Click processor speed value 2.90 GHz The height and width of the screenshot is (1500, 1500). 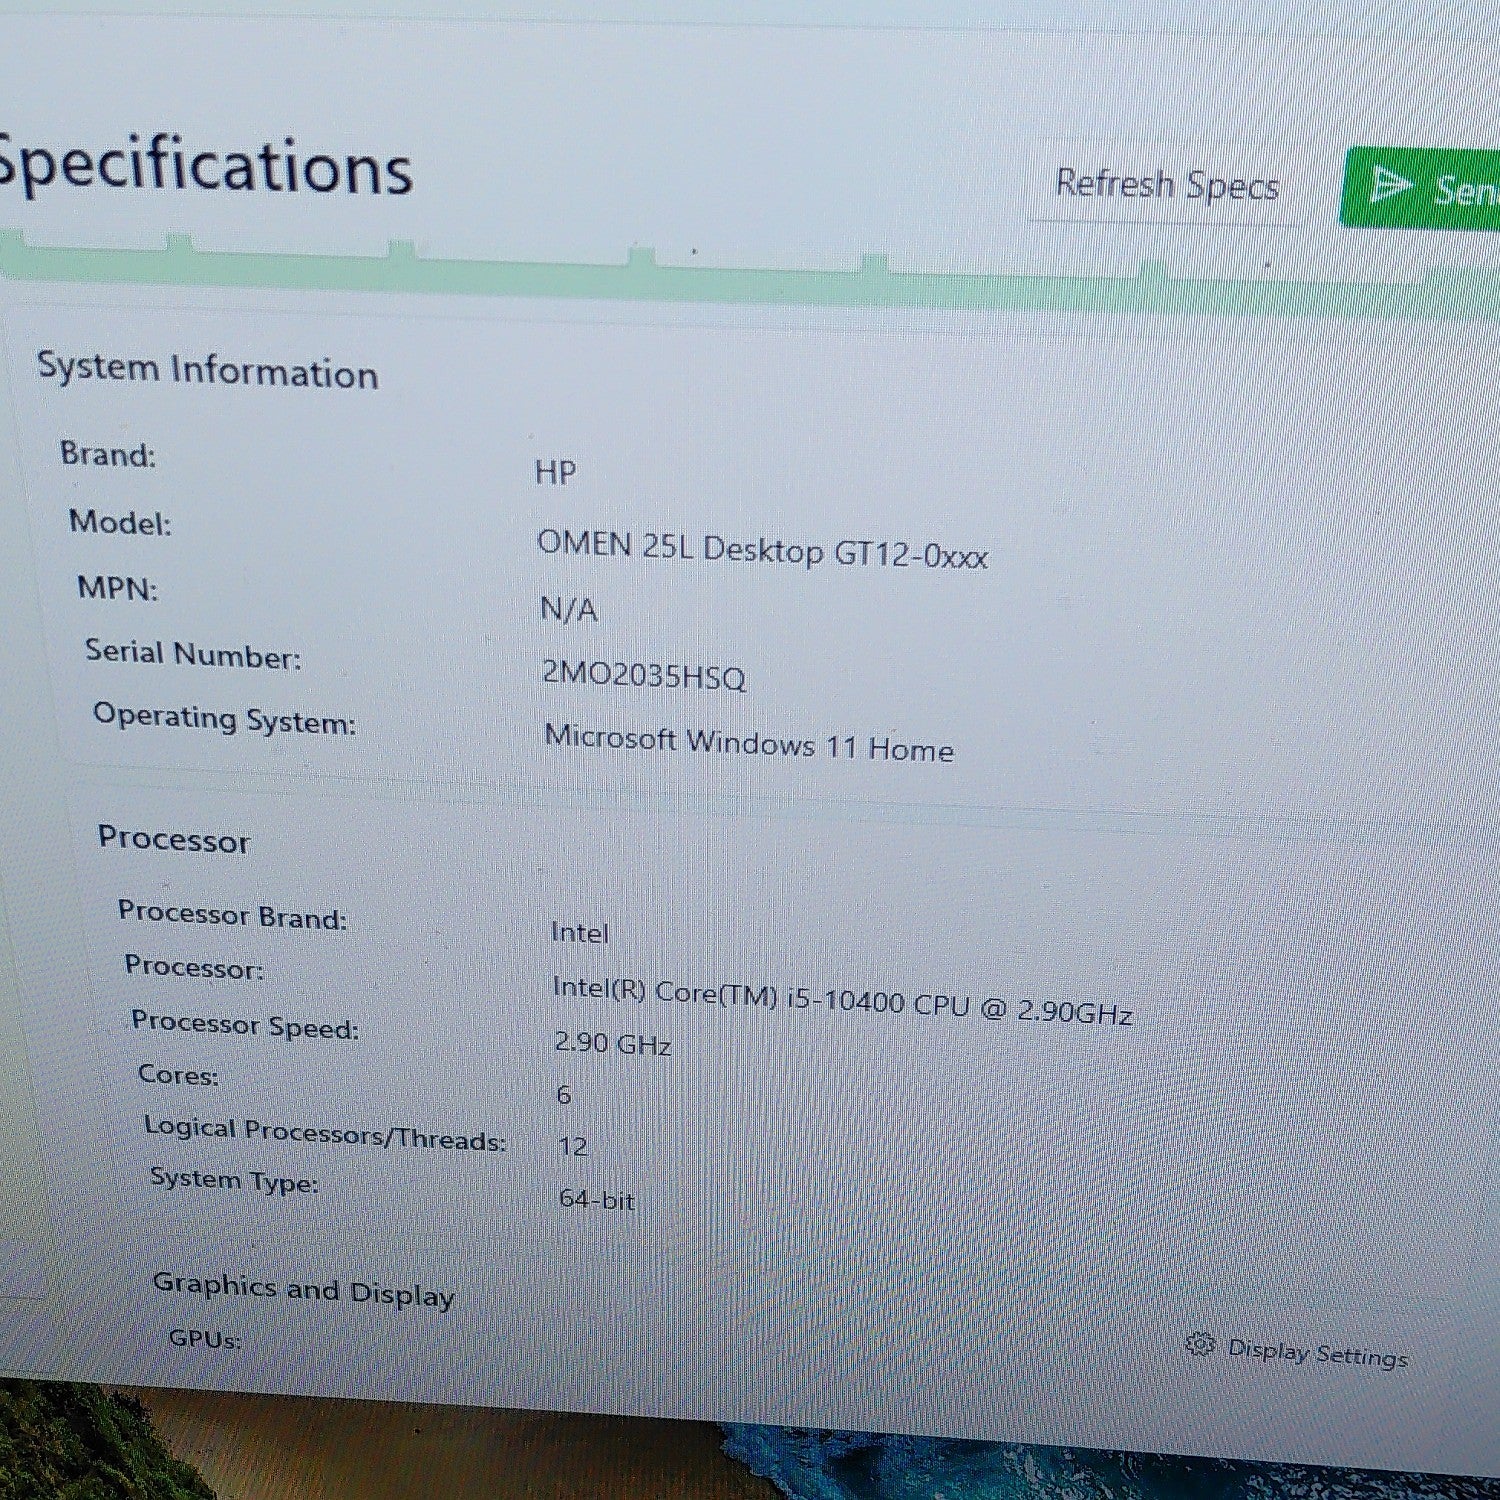tap(613, 1043)
